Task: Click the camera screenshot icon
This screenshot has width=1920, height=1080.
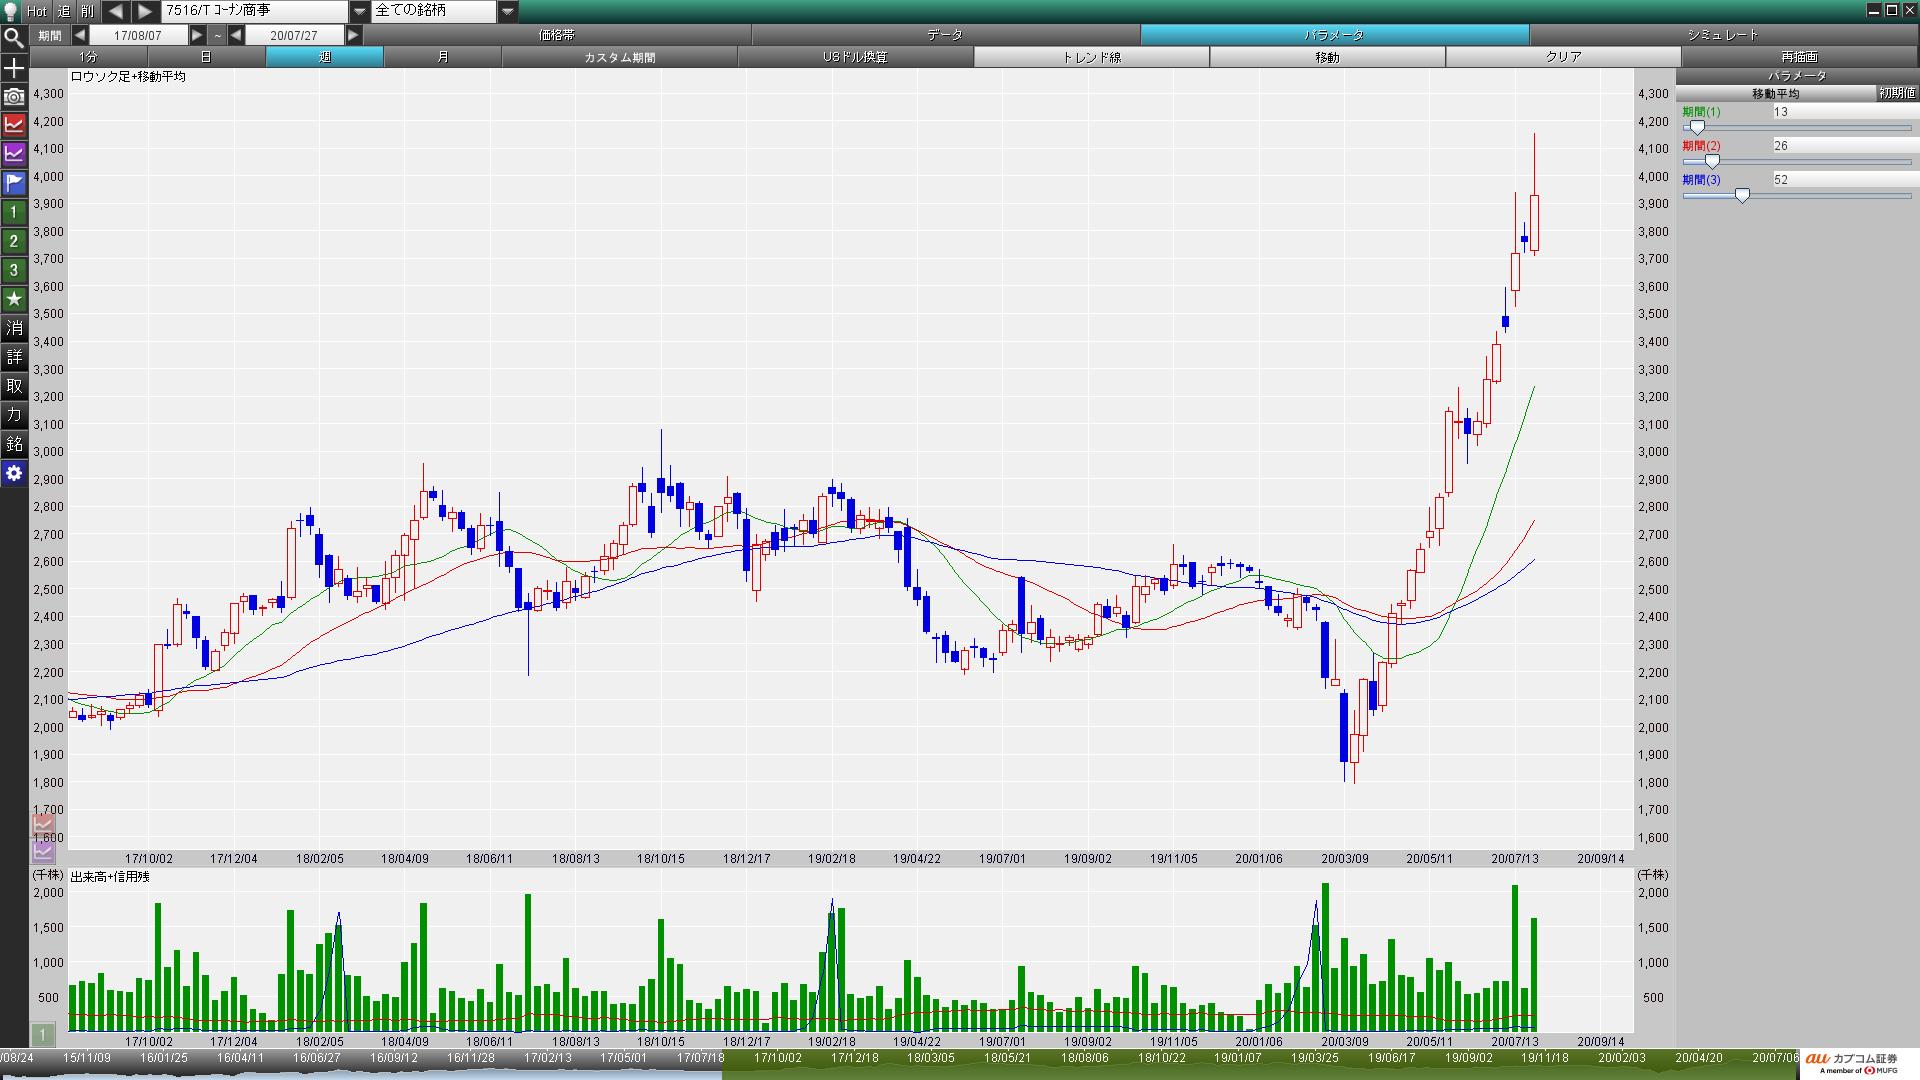Action: pos(14,97)
